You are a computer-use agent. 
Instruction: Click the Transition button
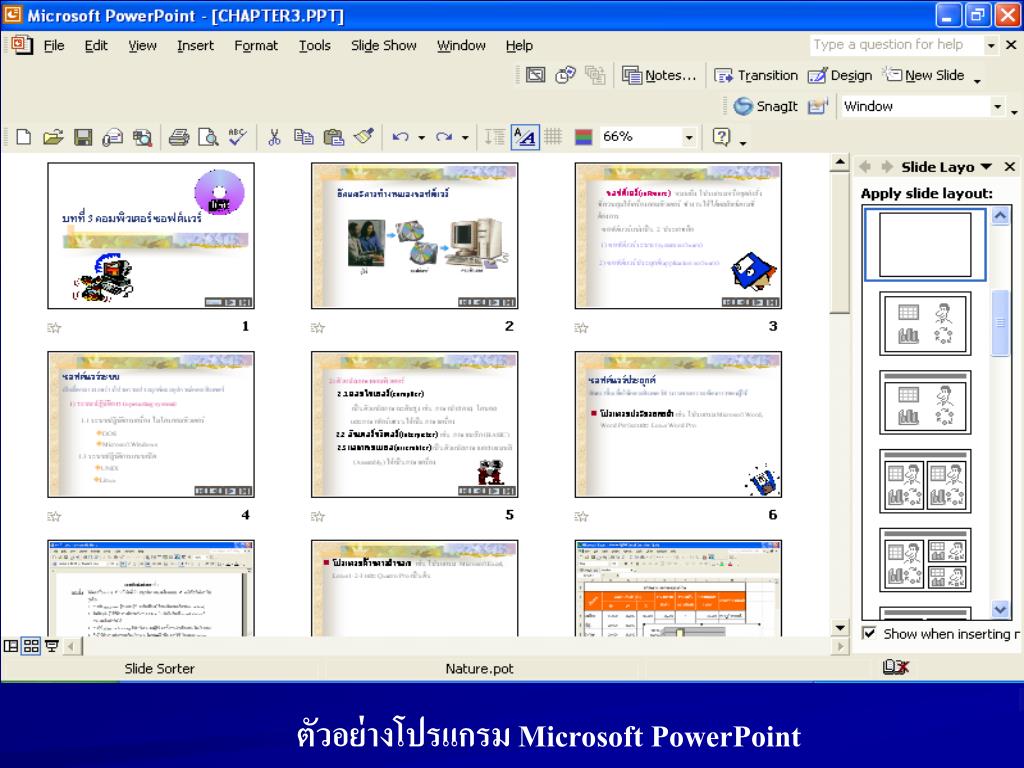tap(756, 75)
